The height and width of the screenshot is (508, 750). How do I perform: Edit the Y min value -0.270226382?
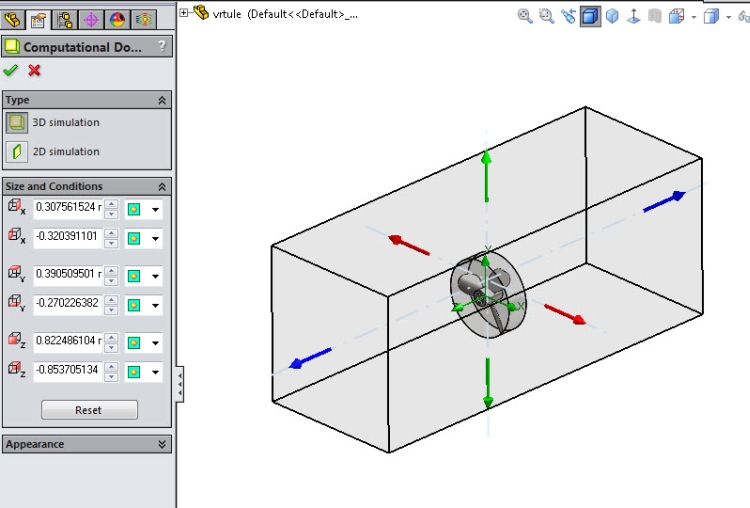68,303
